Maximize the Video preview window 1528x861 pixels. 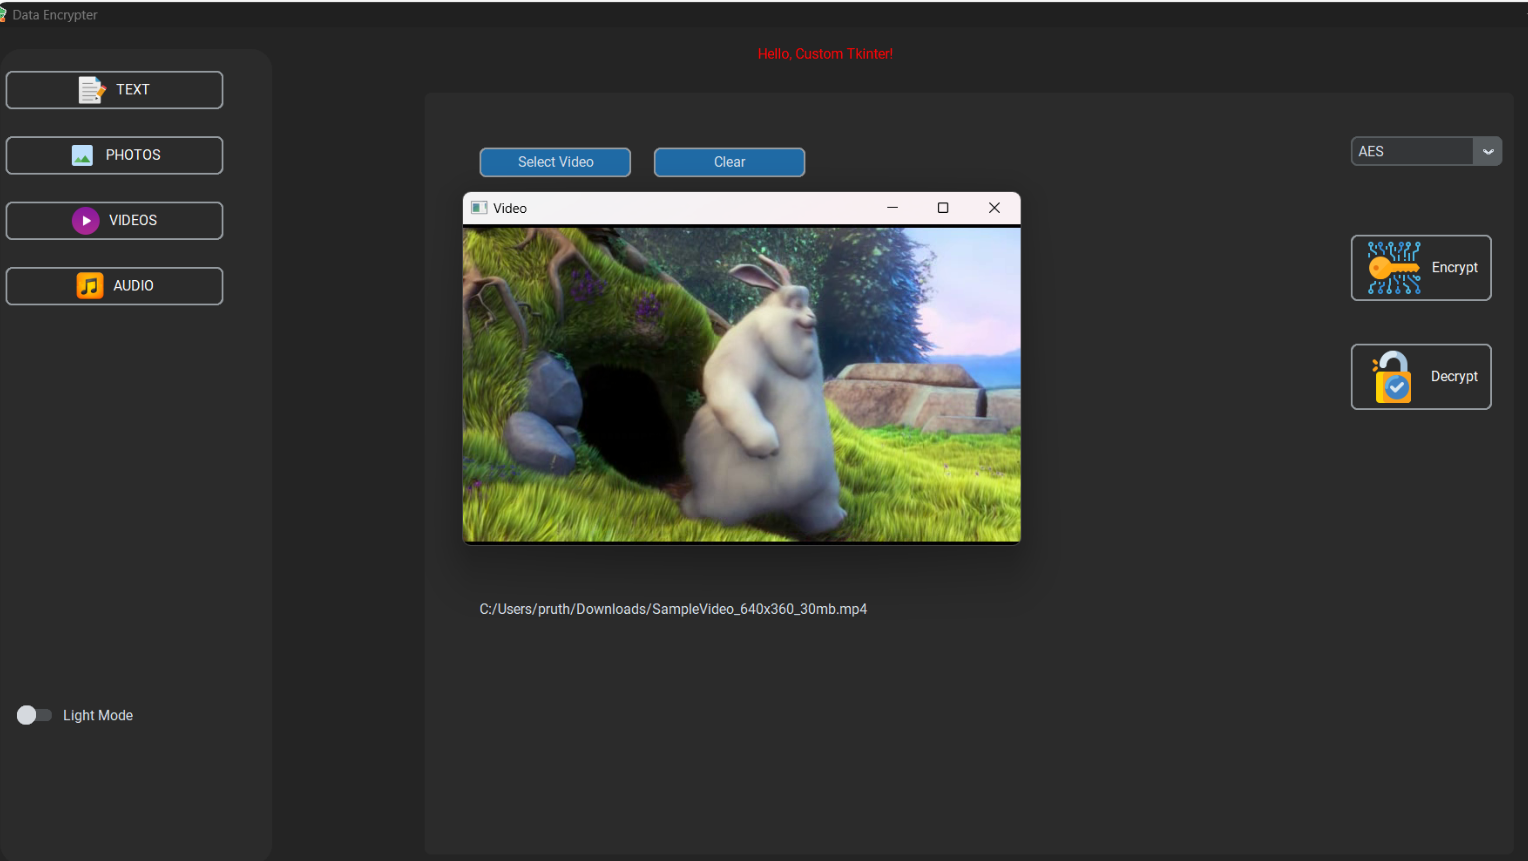(942, 208)
